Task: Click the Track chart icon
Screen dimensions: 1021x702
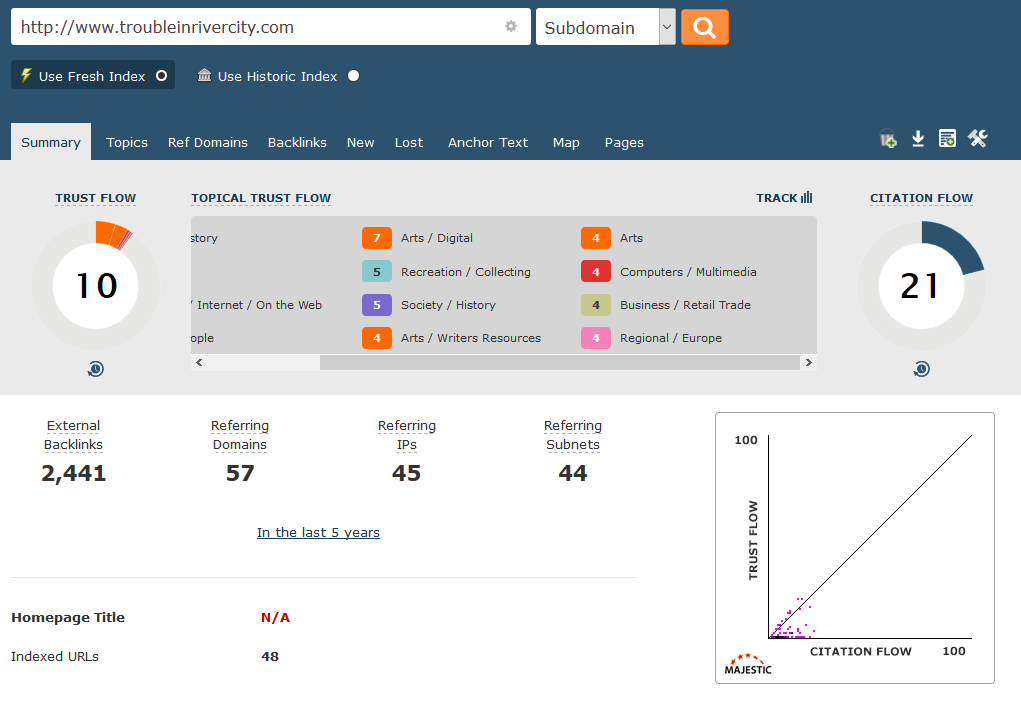Action: click(806, 198)
